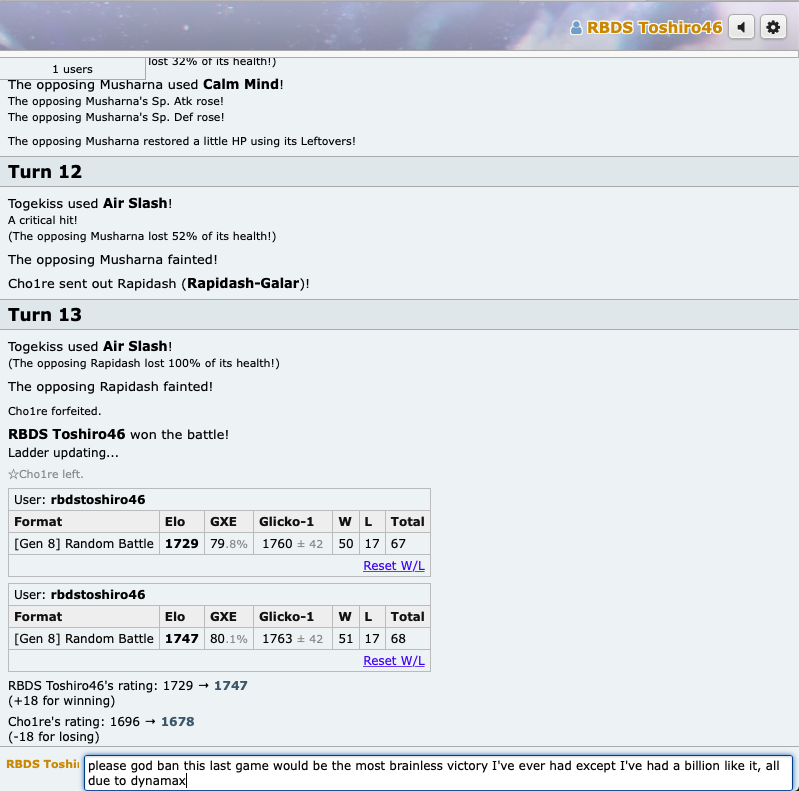Click 'RBDS Toshiro46 won the battle!' line
The height and width of the screenshot is (791, 799).
[x=118, y=434]
